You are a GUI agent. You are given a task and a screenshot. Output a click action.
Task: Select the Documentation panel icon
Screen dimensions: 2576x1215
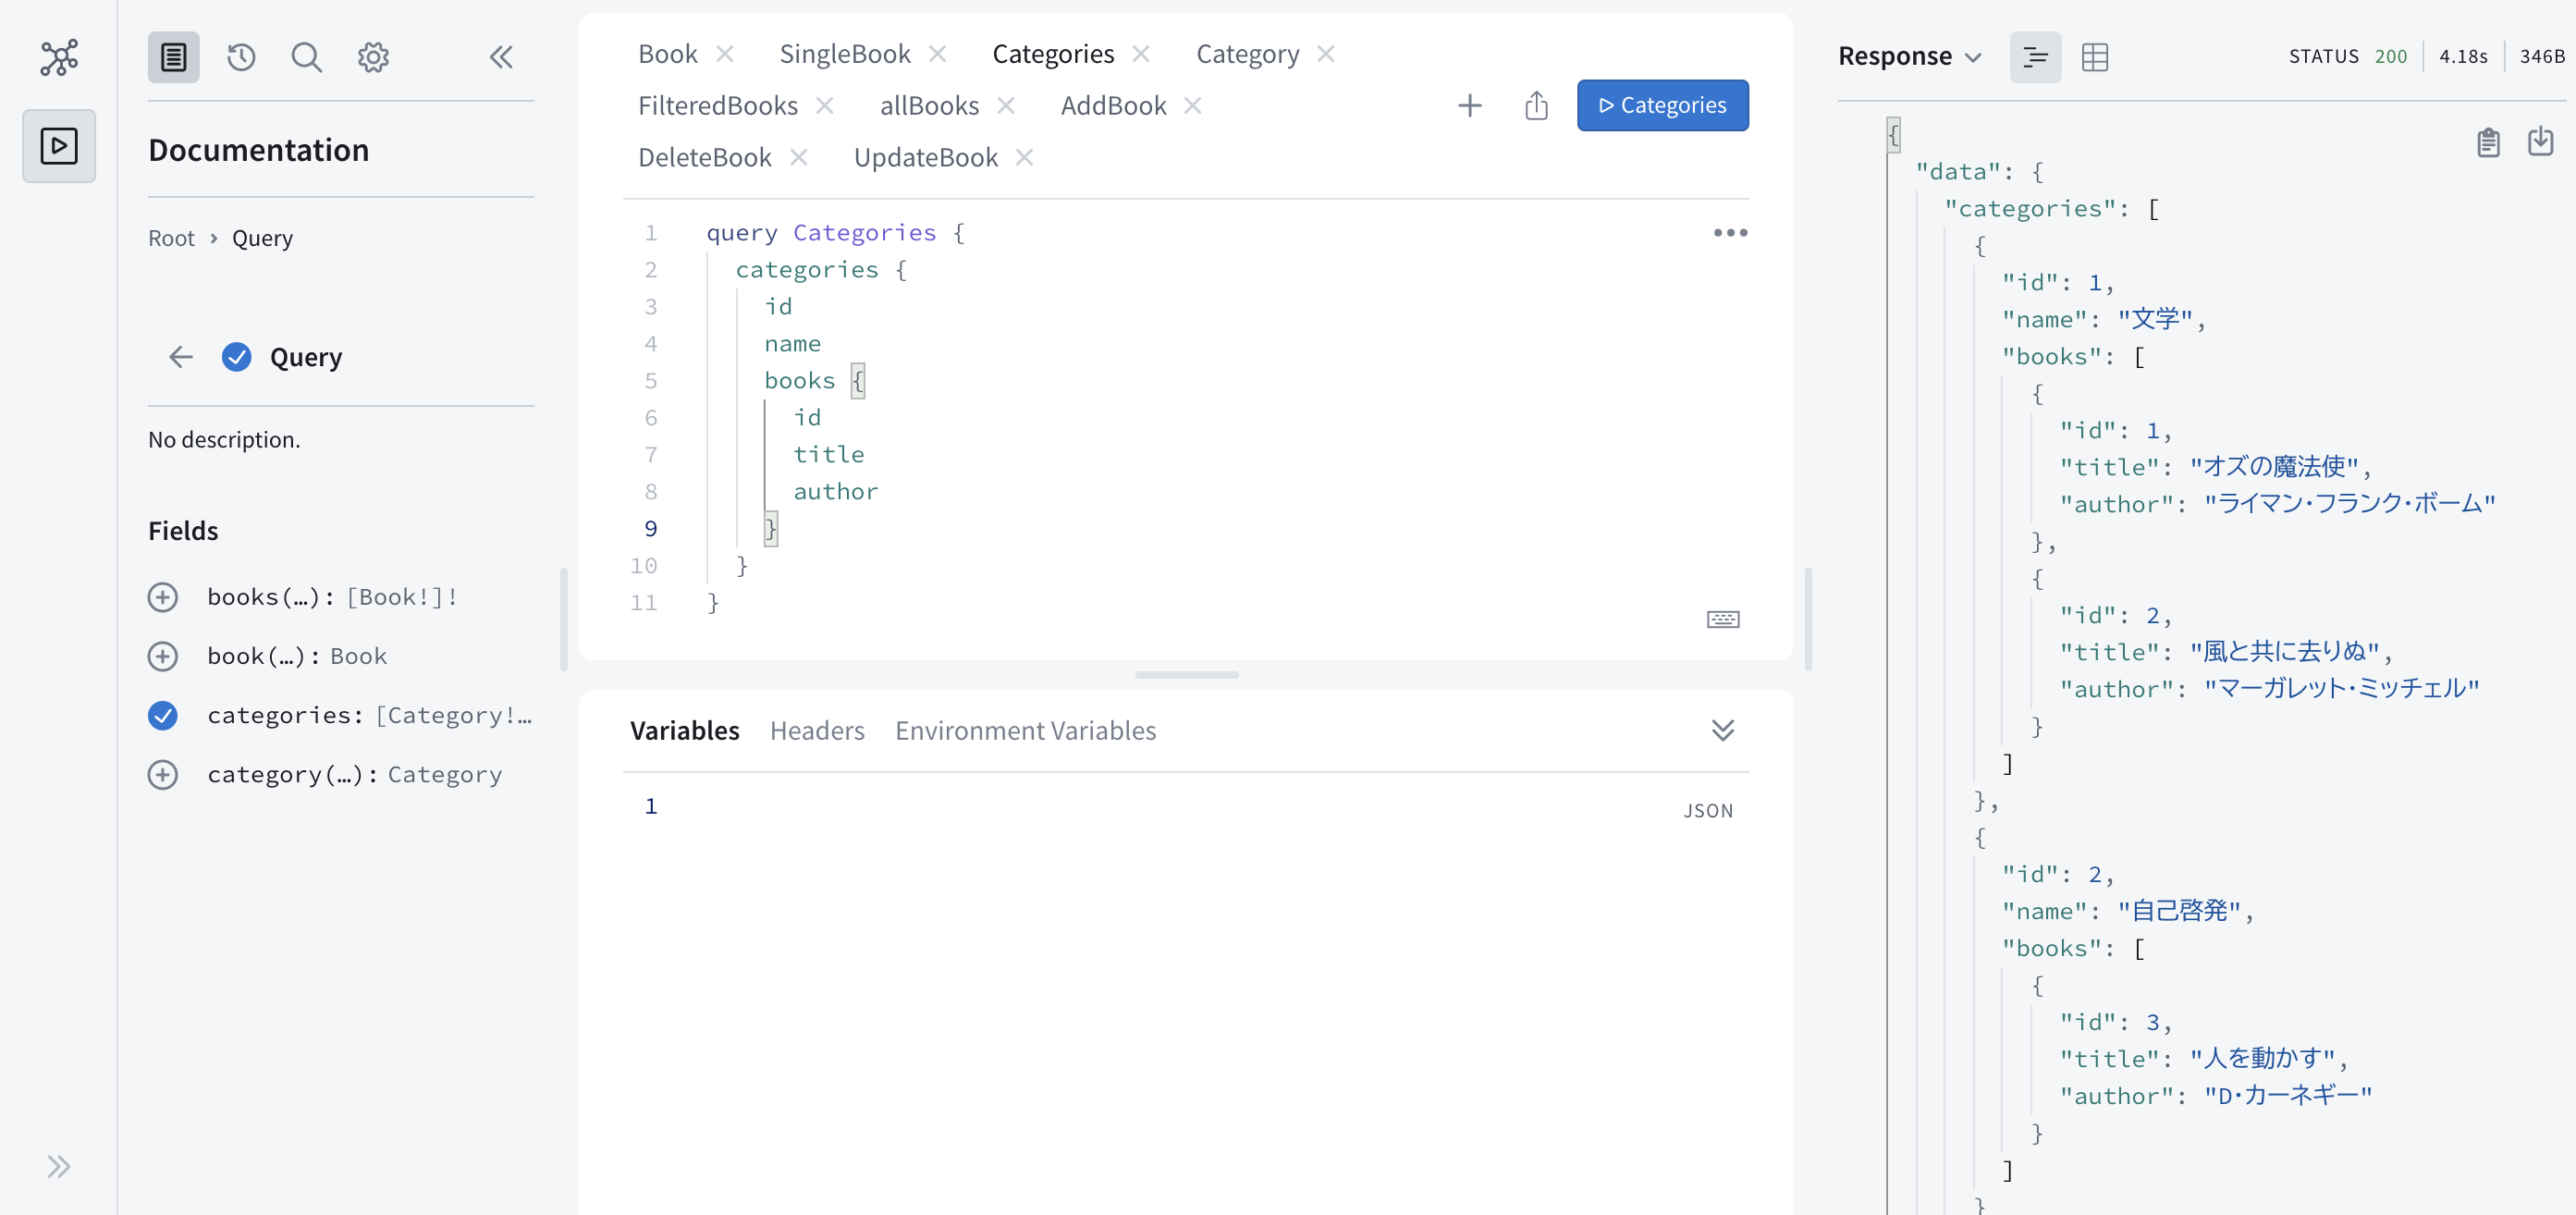(x=174, y=57)
